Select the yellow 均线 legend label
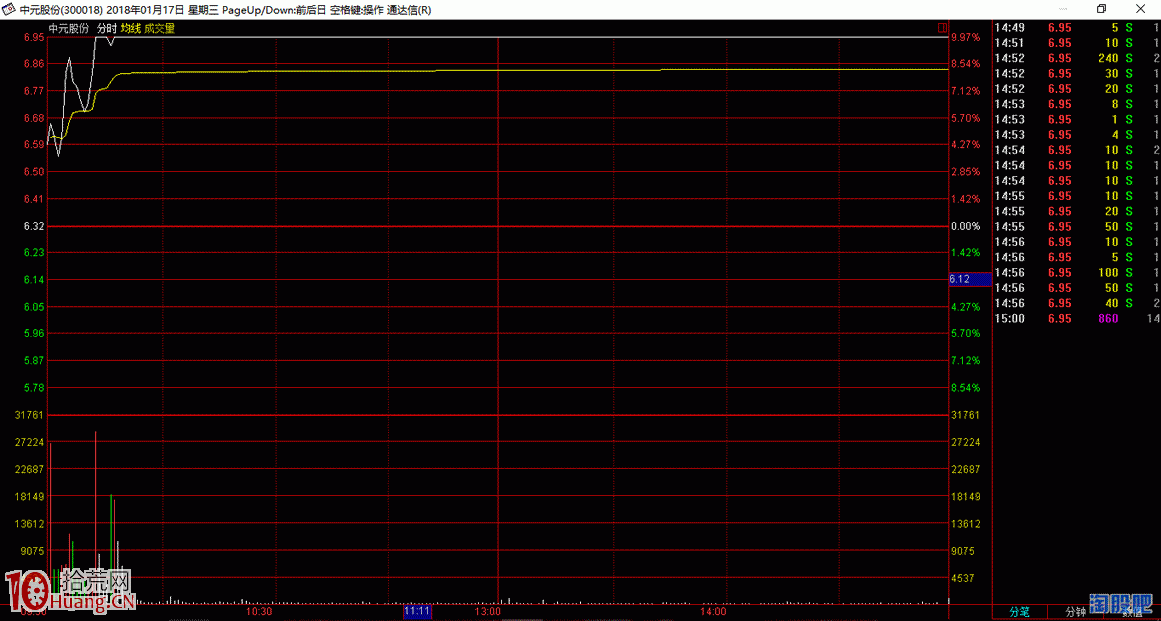 click(130, 28)
